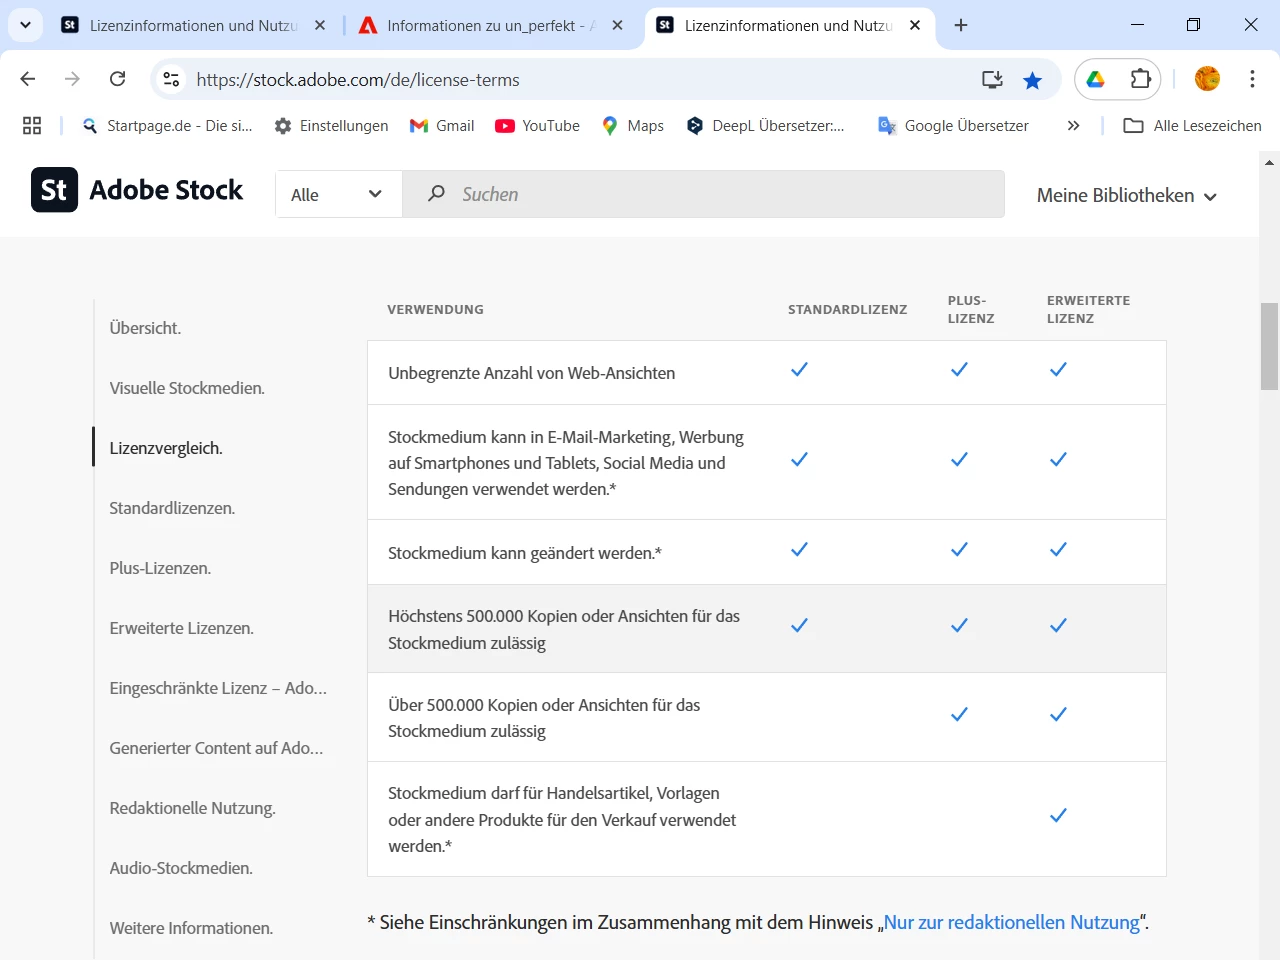
Task: Open the apps grid in bookmarks bar
Action: pyautogui.click(x=32, y=126)
